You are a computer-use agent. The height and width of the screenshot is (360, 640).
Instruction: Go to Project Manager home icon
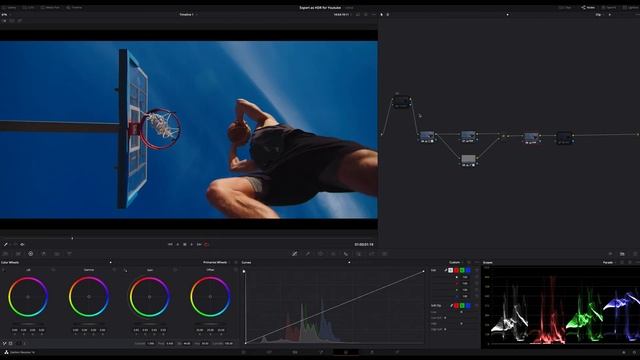624,352
